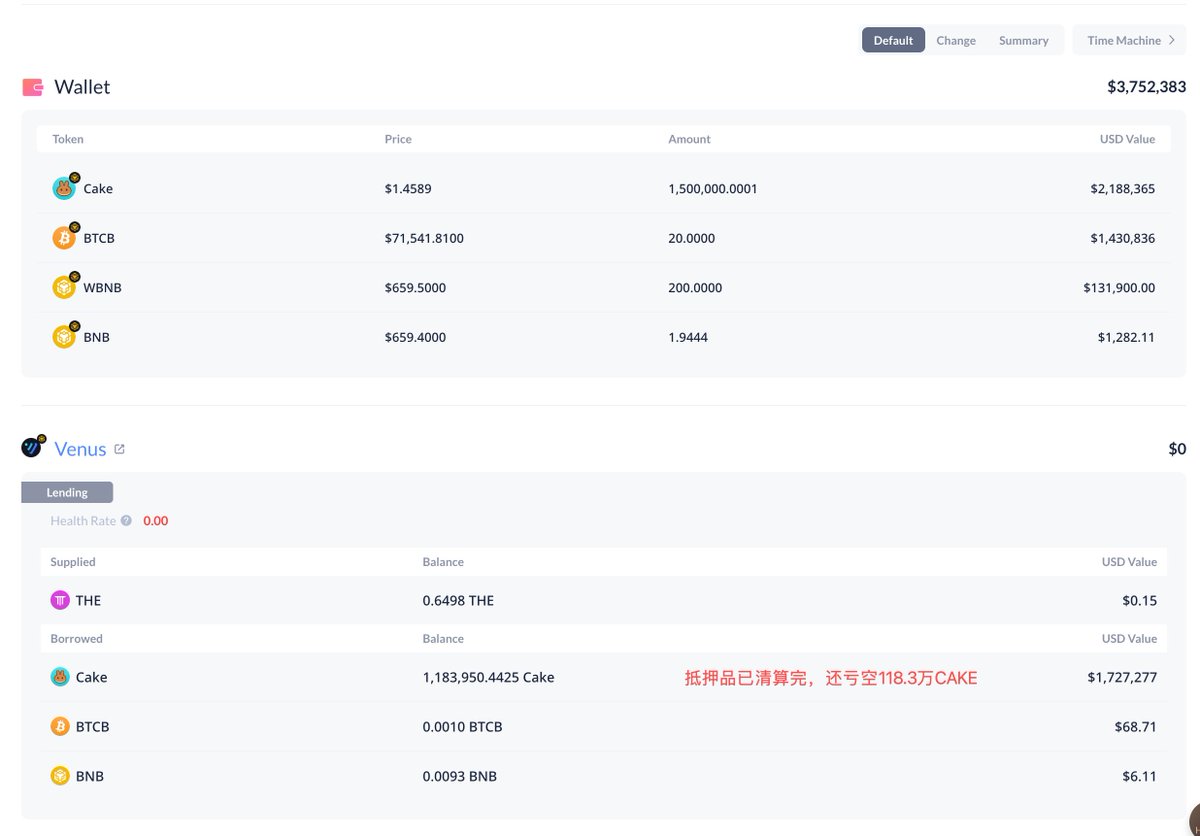This screenshot has width=1200, height=836.
Task: Switch to the Change view tab
Action: tap(956, 40)
